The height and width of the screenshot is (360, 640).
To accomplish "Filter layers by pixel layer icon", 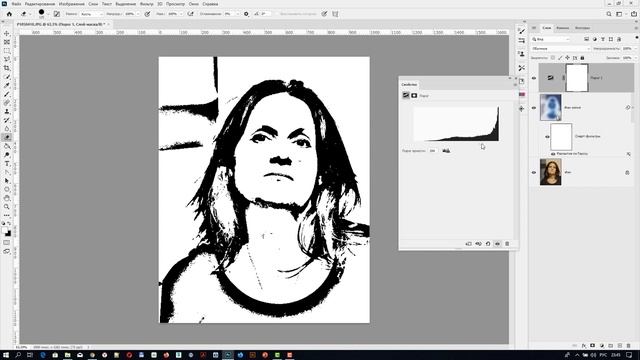I will pyautogui.click(x=587, y=39).
